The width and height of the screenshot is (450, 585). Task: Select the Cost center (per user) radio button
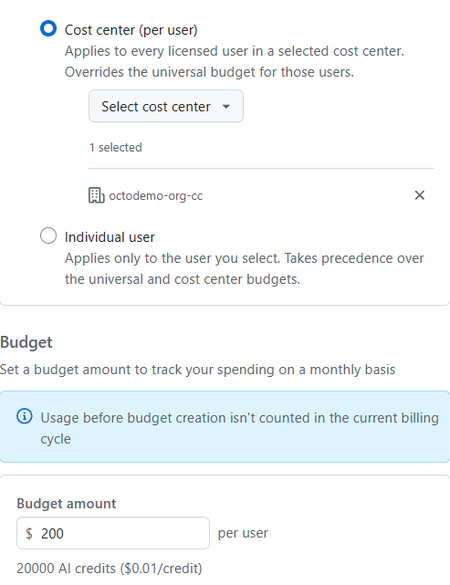point(48,29)
